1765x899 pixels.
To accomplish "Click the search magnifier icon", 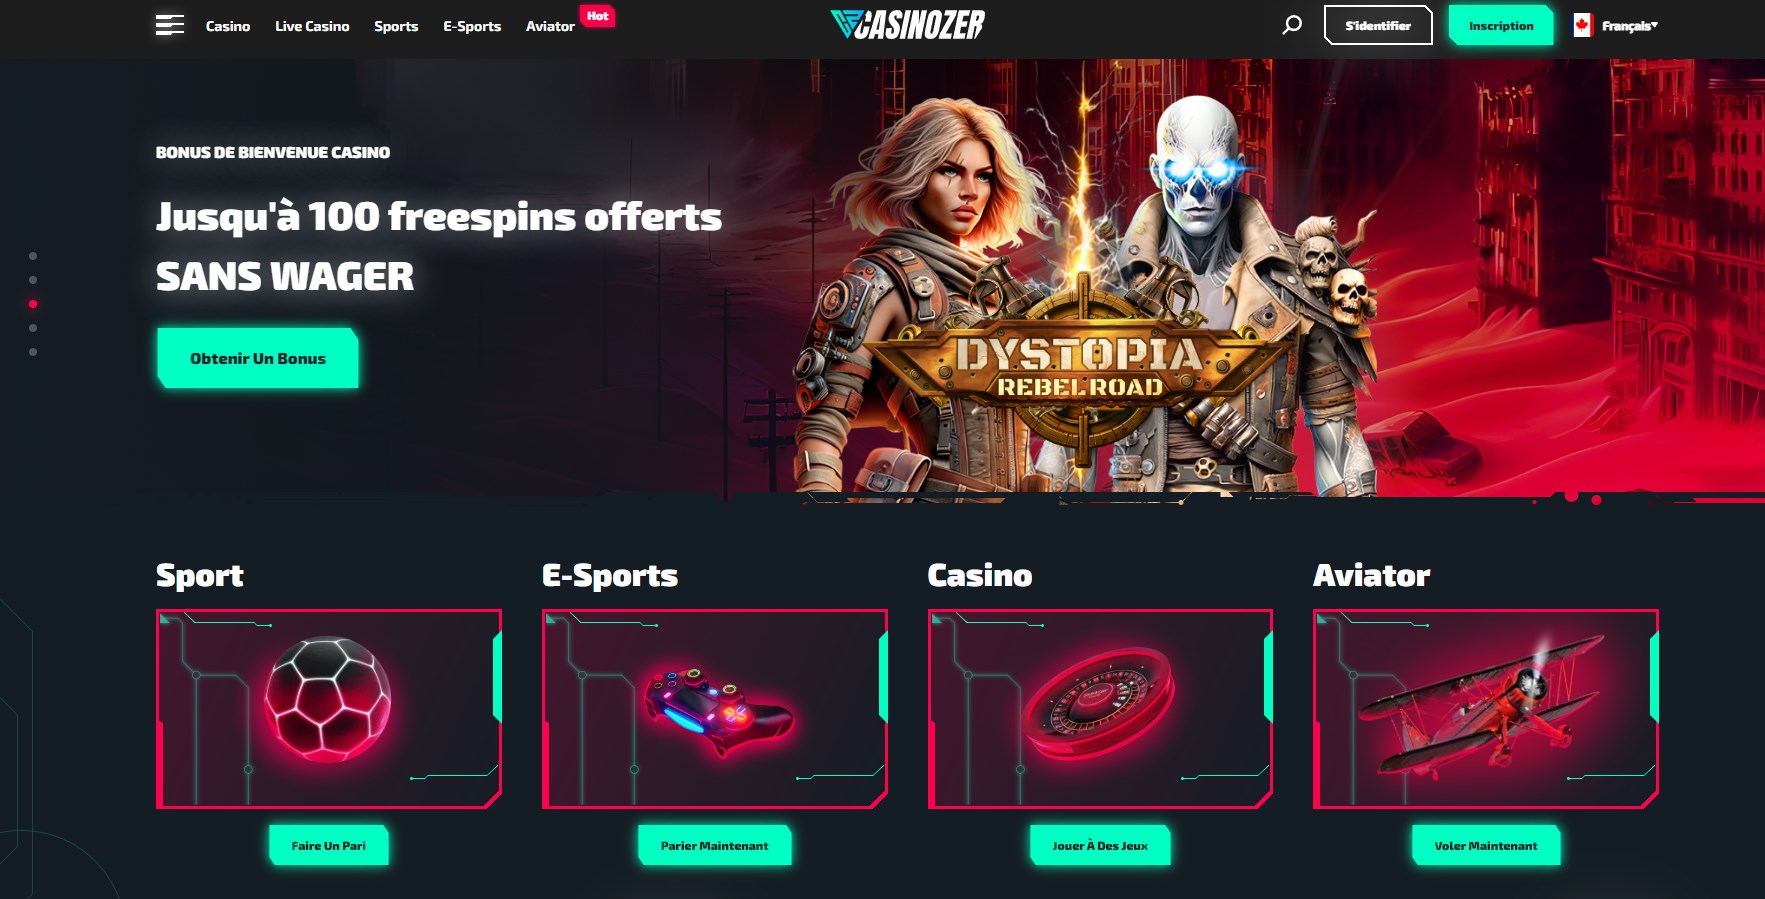I will pos(1292,25).
